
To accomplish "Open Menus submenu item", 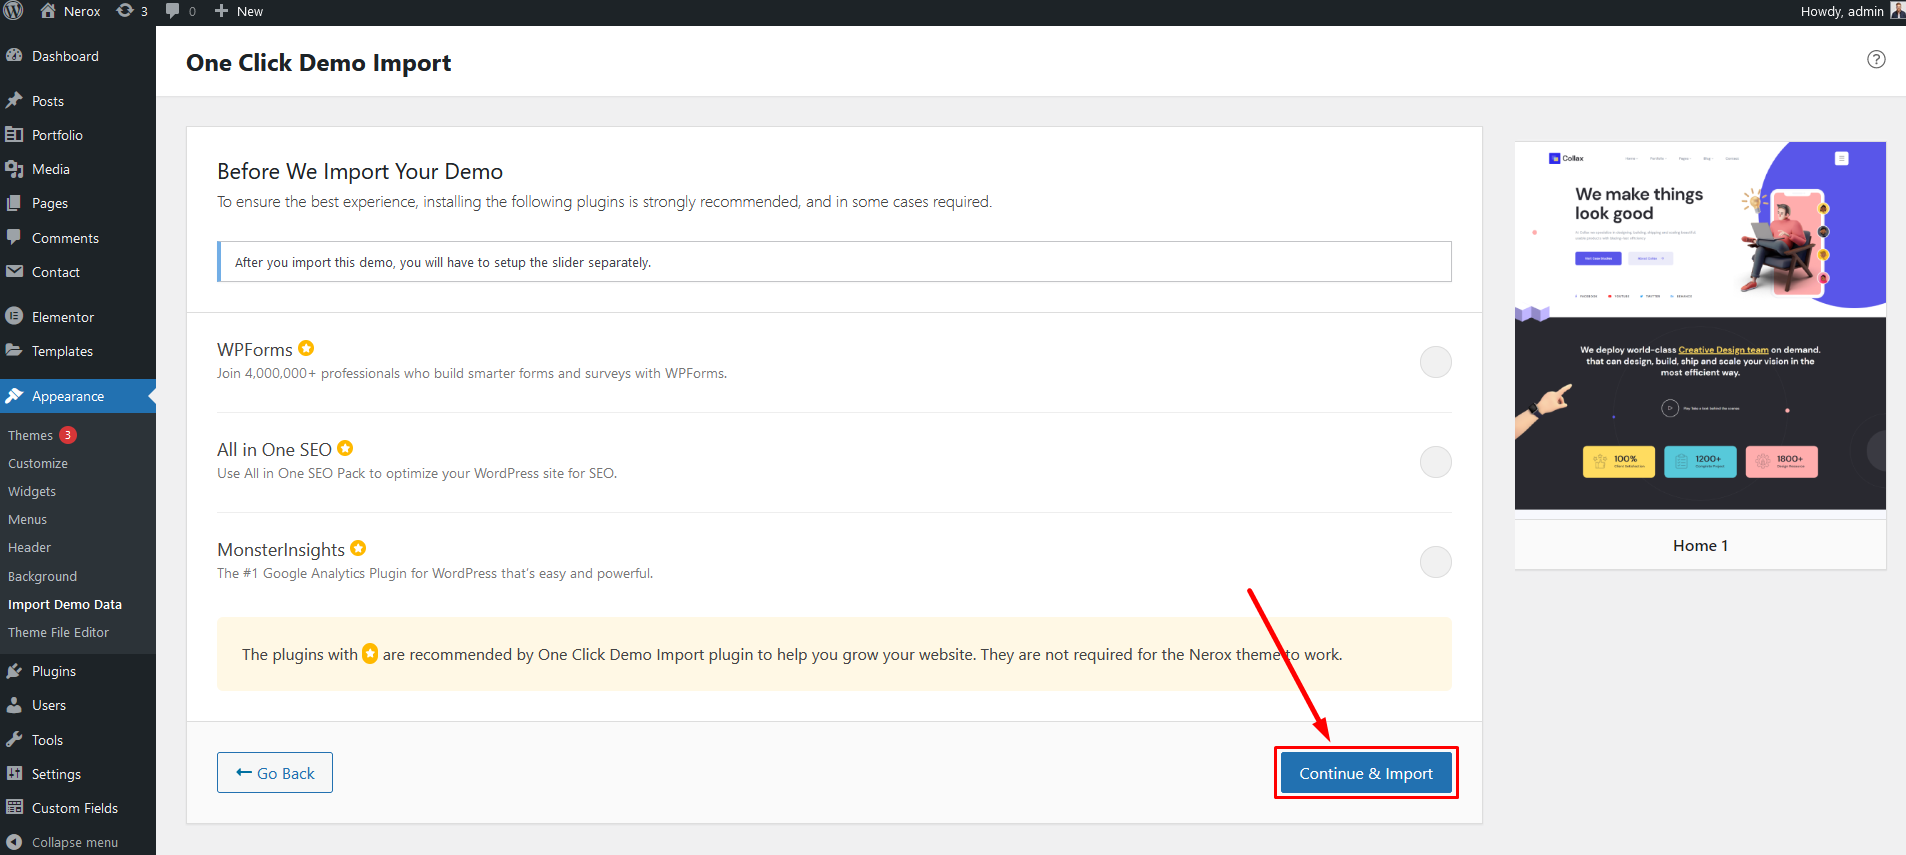I will [27, 519].
